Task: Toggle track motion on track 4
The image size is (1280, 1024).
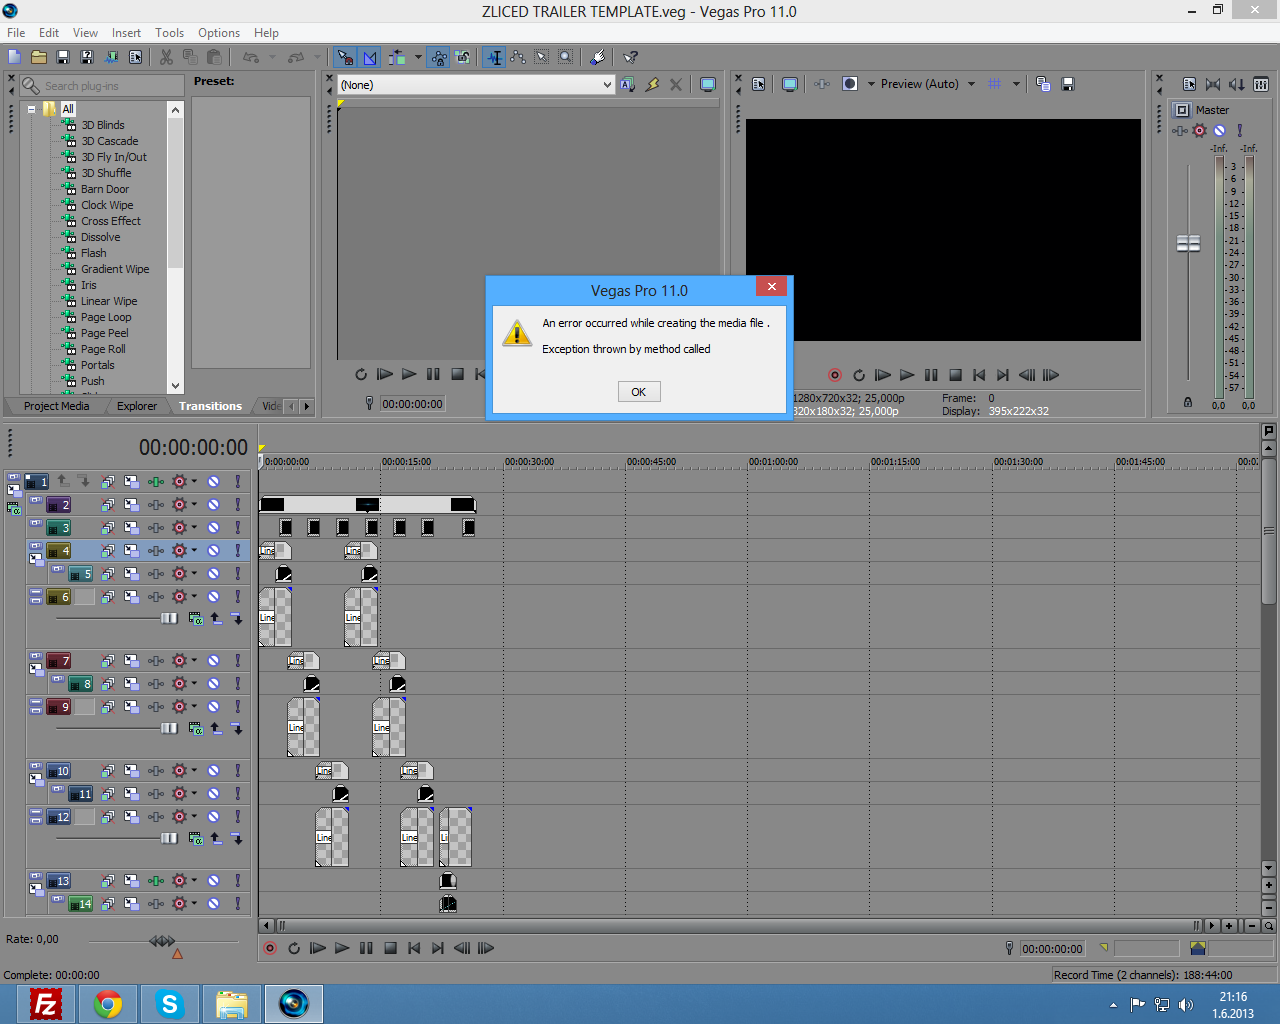Action: point(132,551)
